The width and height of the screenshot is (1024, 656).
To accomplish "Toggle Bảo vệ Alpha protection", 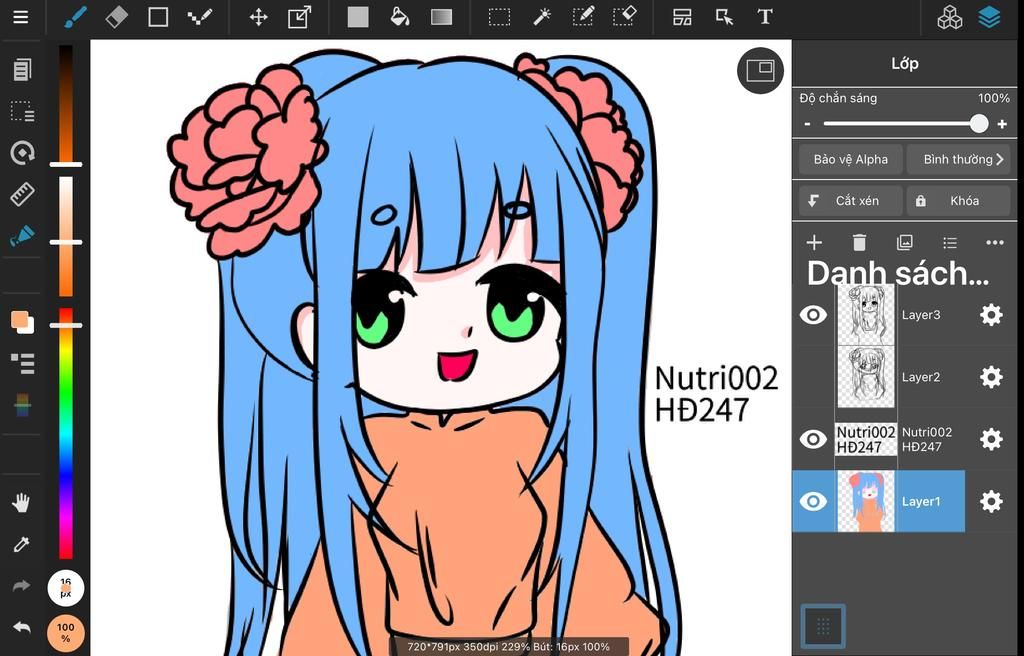I will pyautogui.click(x=850, y=159).
